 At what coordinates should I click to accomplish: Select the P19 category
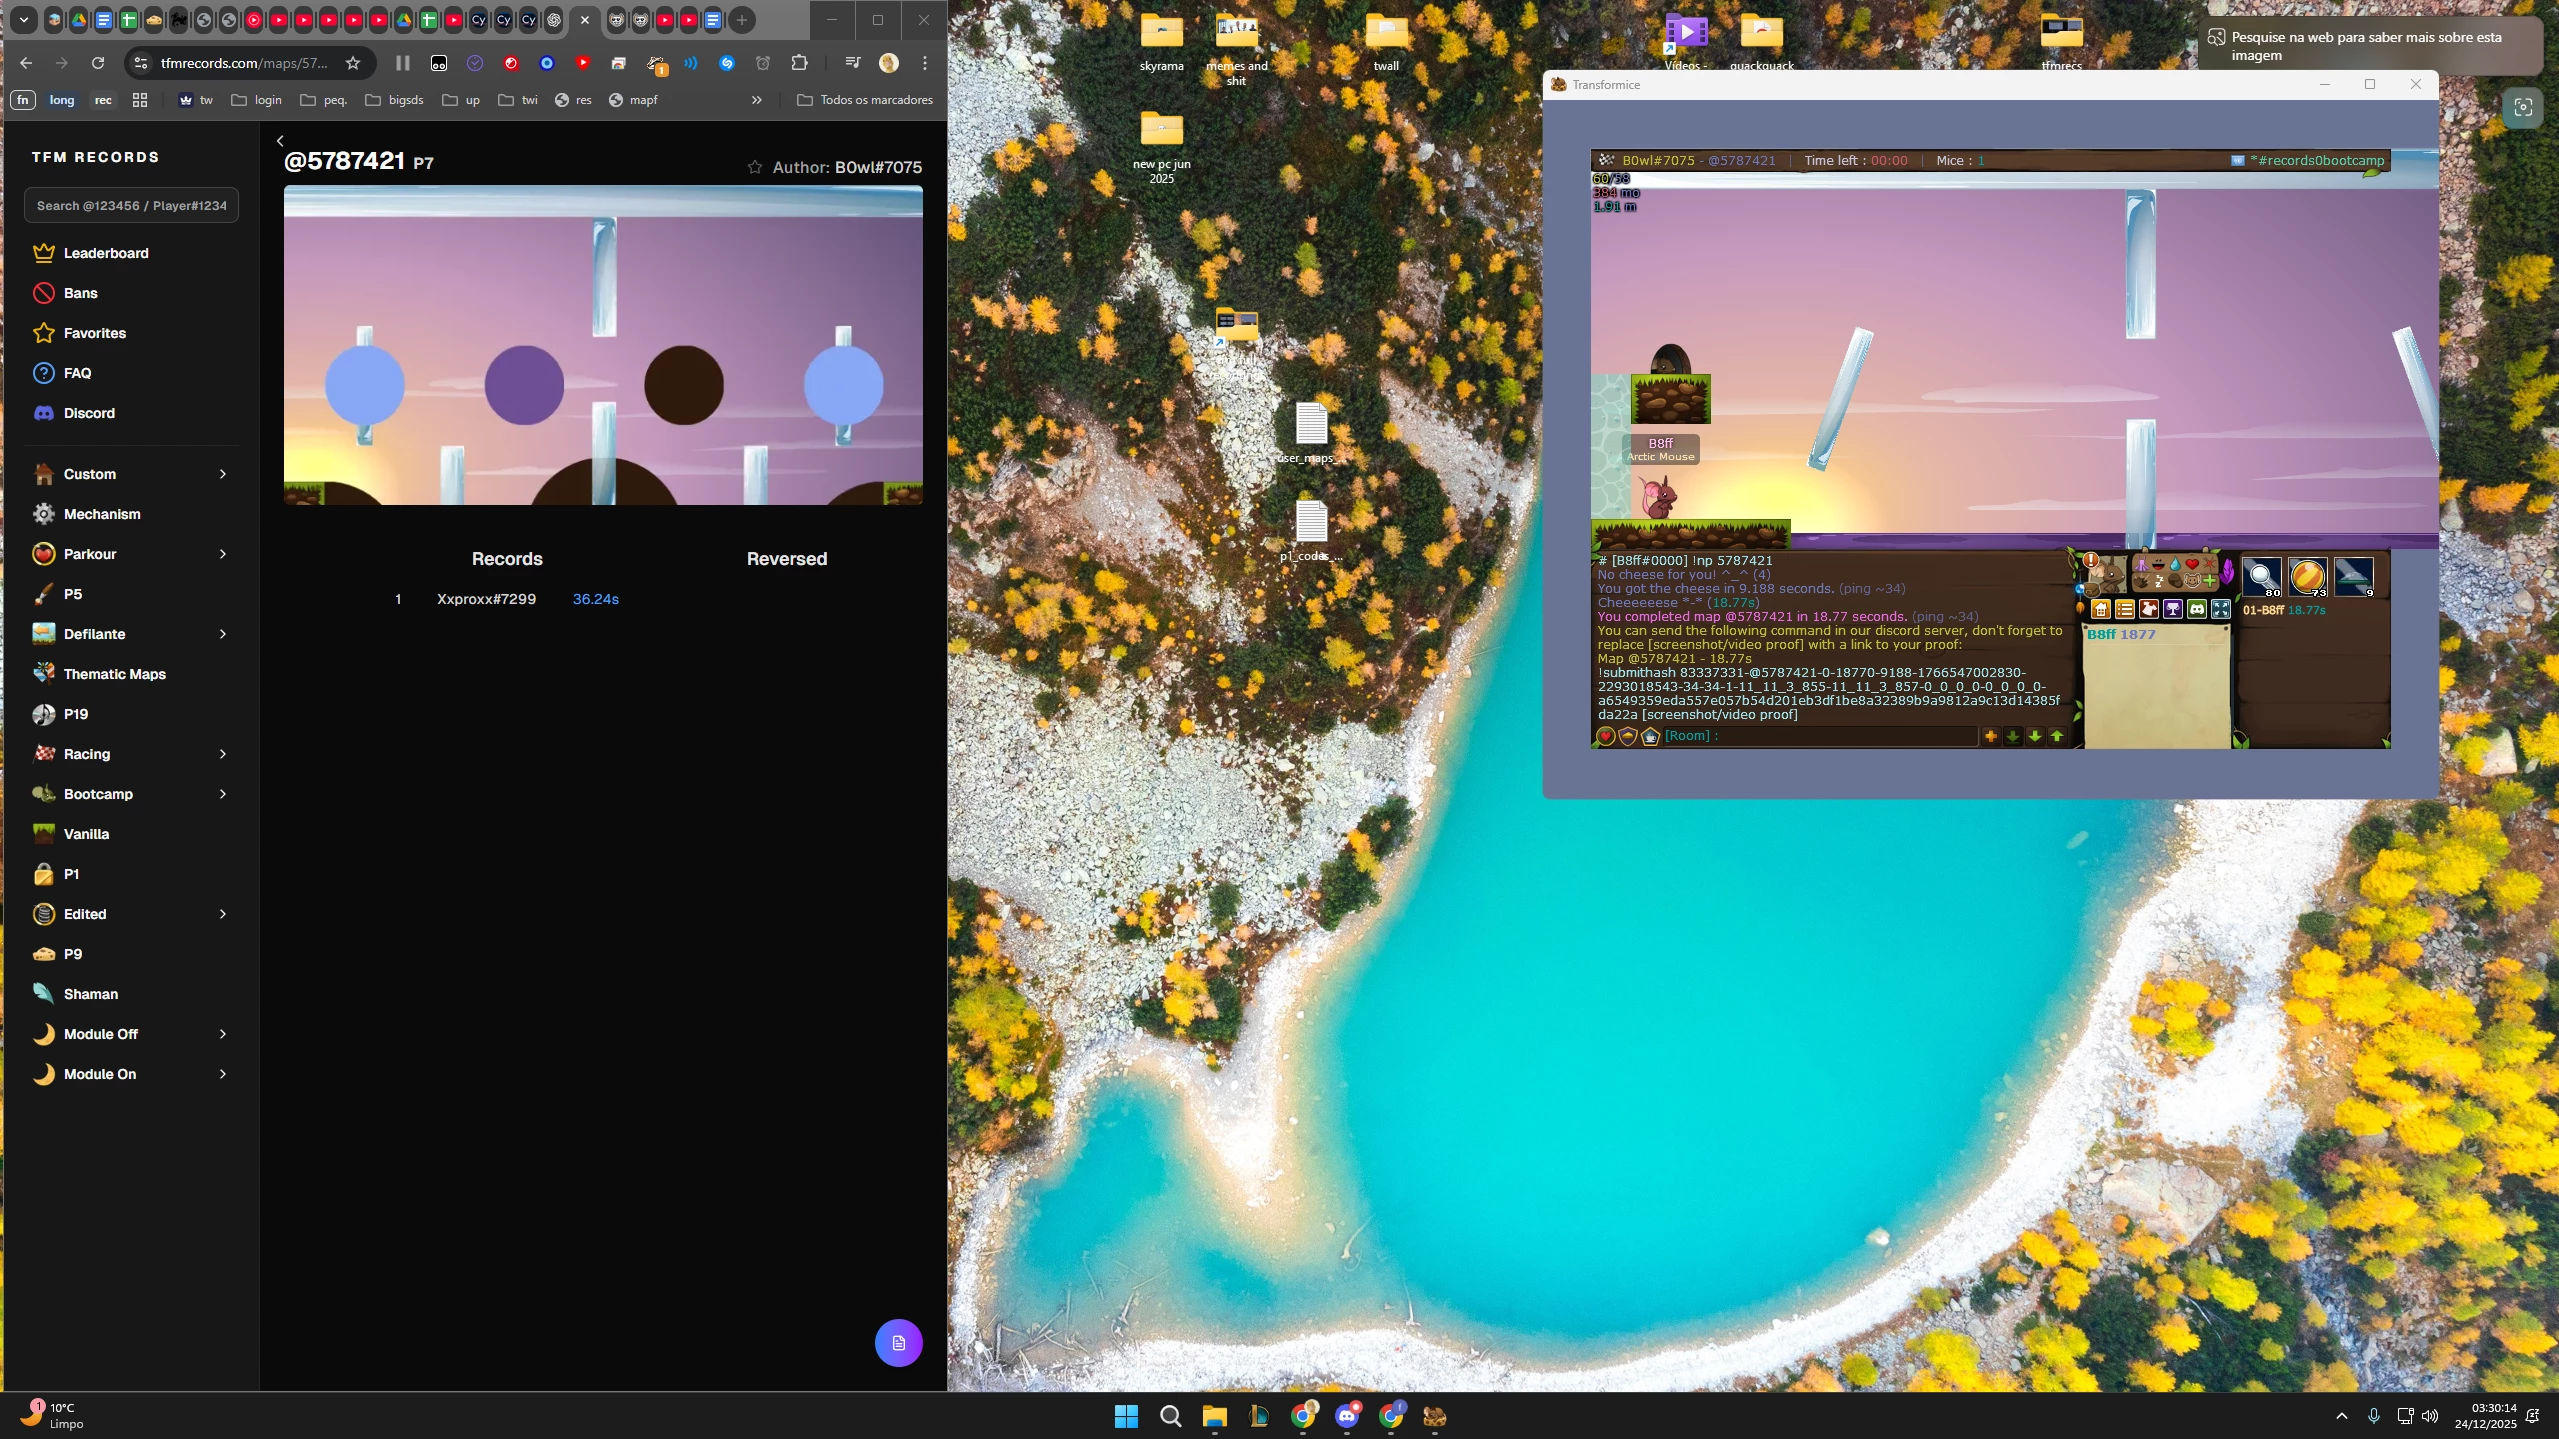(131, 714)
